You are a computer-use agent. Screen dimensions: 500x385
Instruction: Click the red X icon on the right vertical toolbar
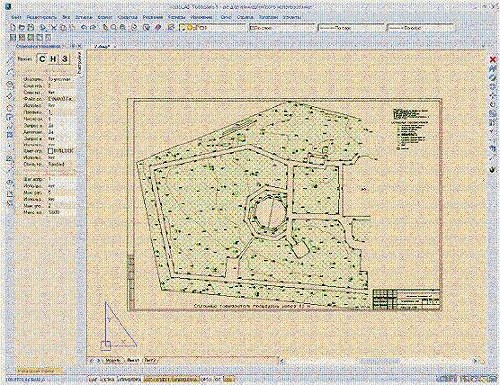pos(493,59)
